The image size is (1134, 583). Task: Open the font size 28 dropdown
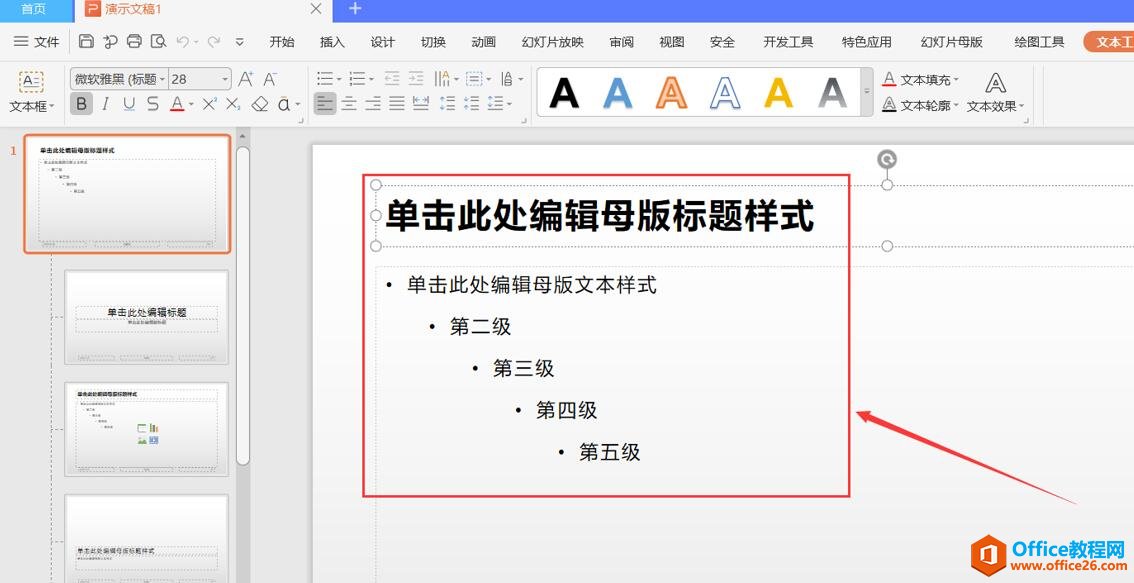click(x=226, y=79)
